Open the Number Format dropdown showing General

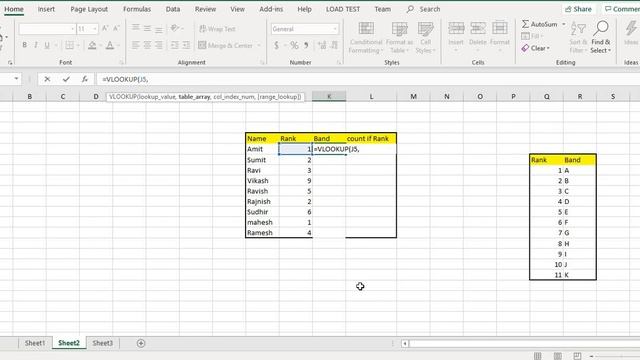pyautogui.click(x=335, y=29)
